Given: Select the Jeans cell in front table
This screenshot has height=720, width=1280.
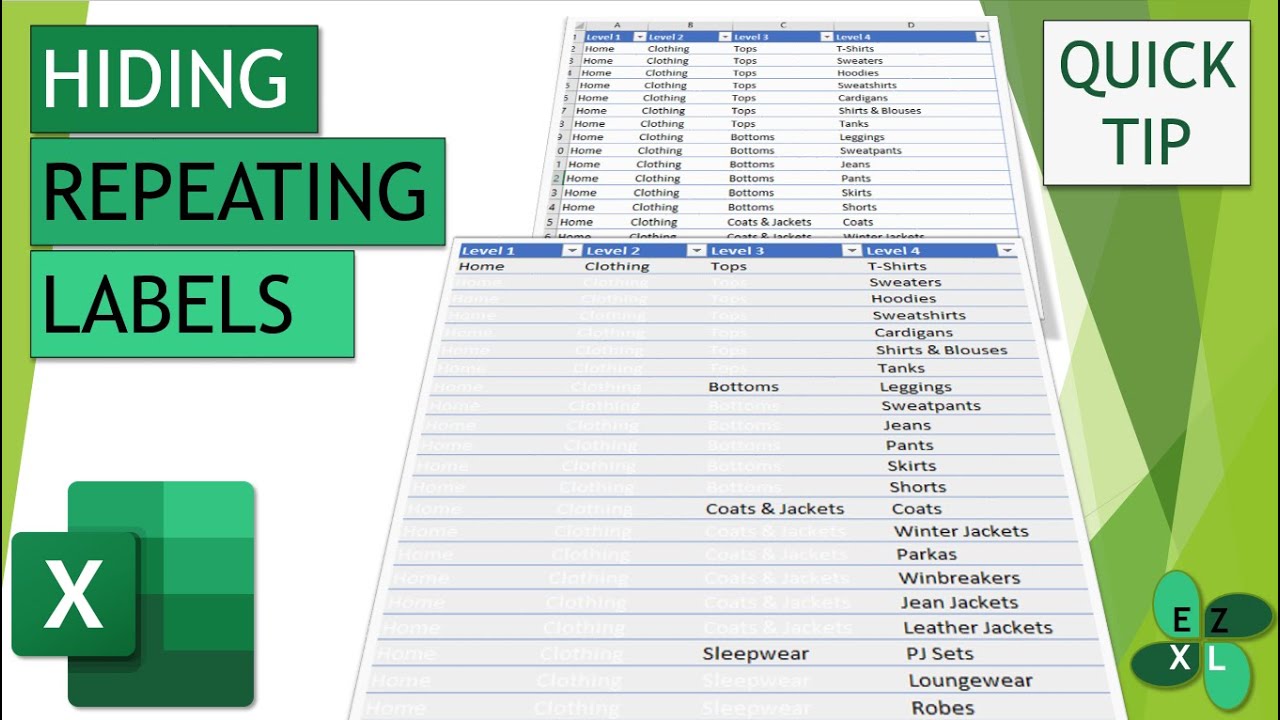Looking at the screenshot, I should pyautogui.click(x=907, y=426).
